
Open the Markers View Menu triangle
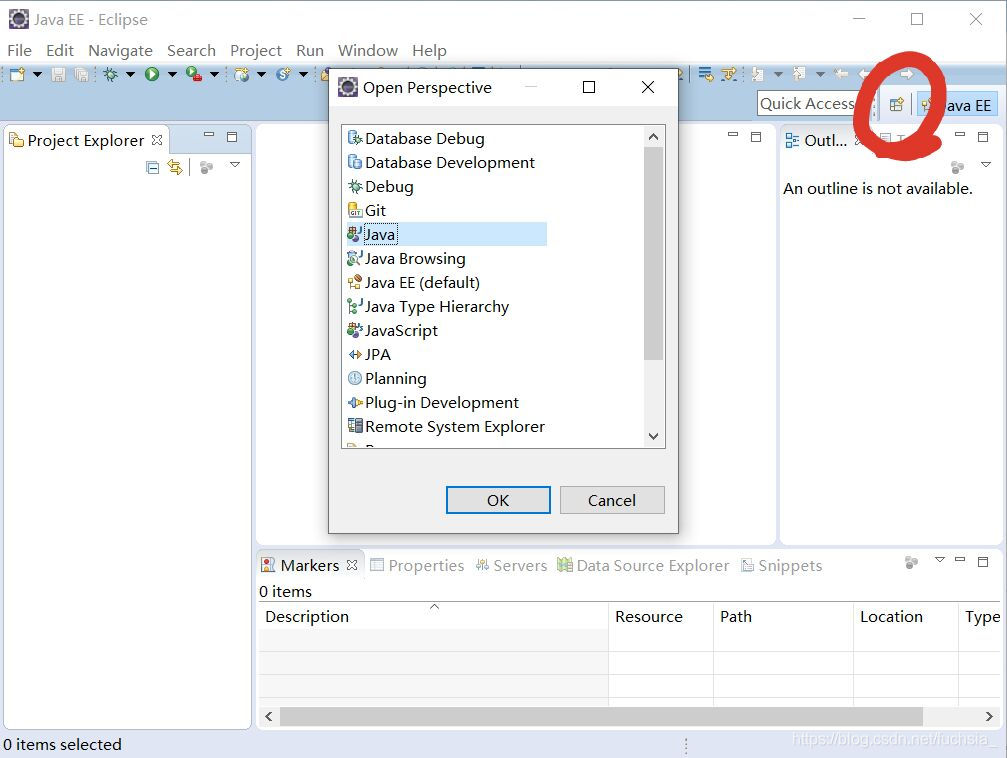tap(940, 560)
